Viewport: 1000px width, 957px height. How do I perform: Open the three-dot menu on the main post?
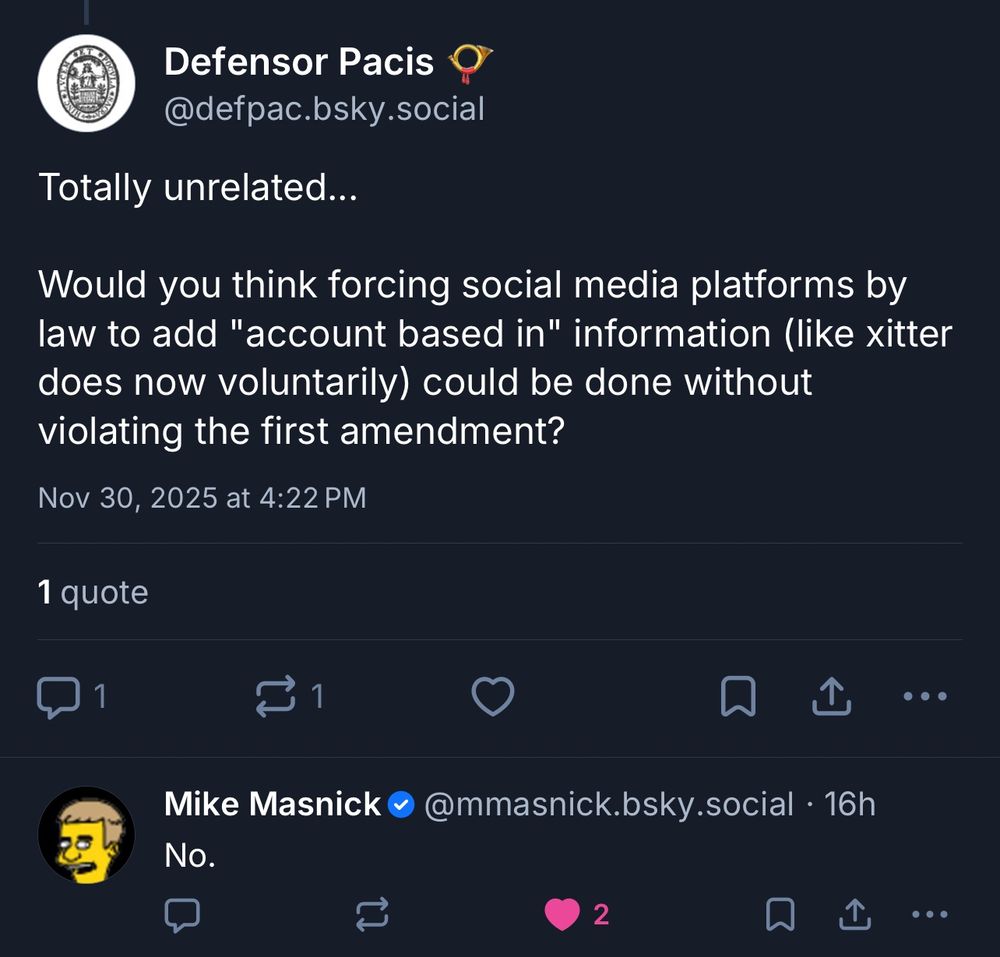pyautogui.click(x=925, y=697)
